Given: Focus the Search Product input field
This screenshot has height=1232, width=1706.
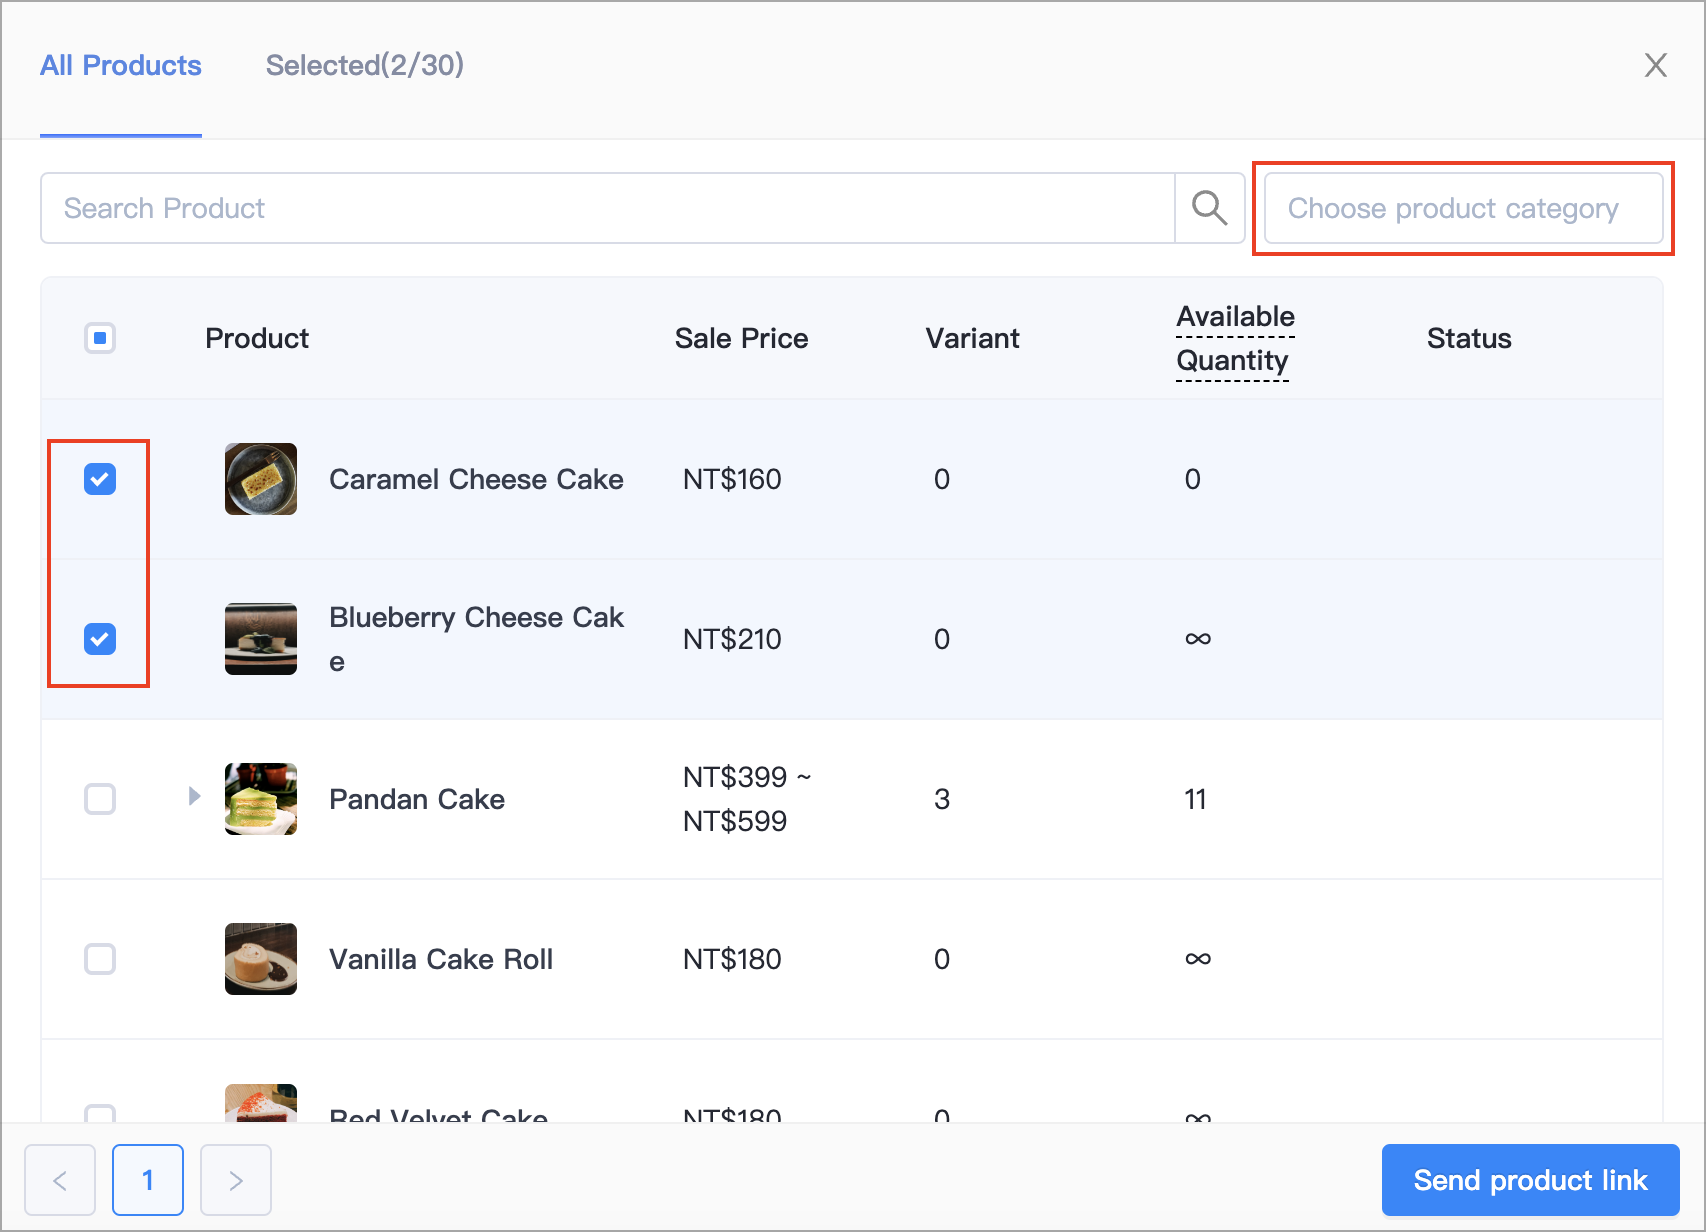Looking at the screenshot, I should pos(607,208).
